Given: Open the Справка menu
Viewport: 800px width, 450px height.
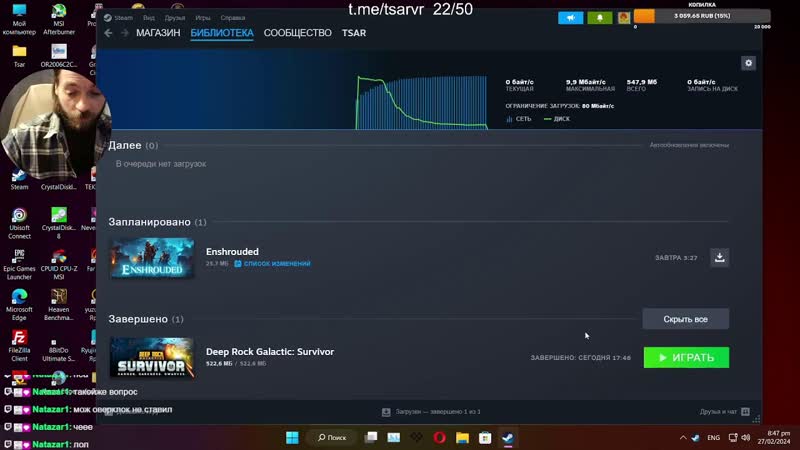Looking at the screenshot, I should click(x=233, y=18).
